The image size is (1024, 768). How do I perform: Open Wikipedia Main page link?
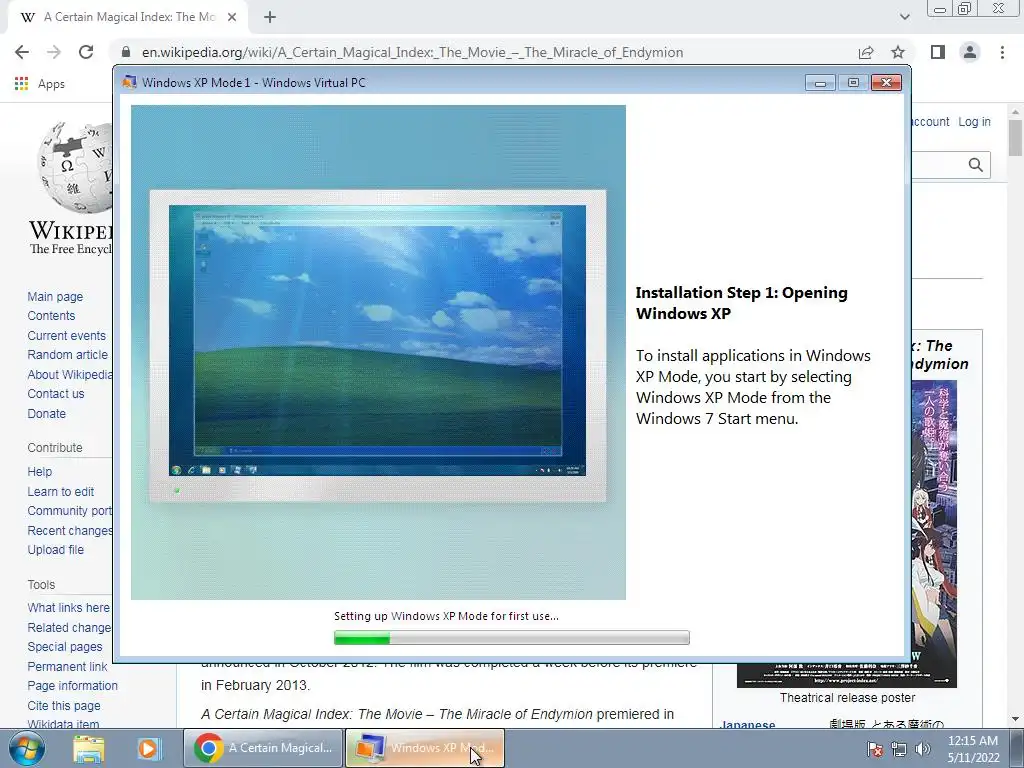(56, 296)
